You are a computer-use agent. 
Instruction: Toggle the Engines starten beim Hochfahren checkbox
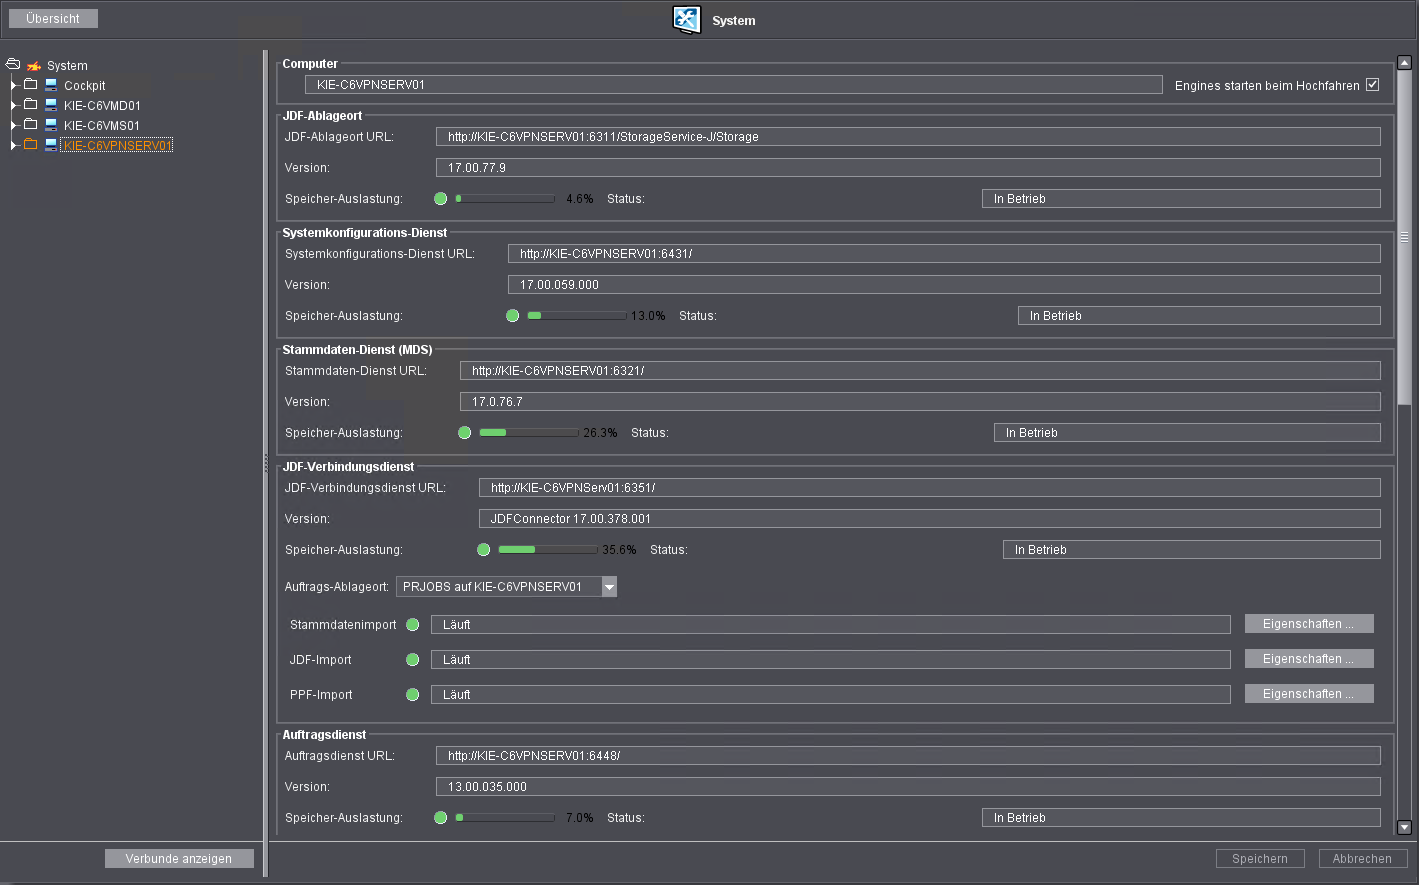click(x=1373, y=85)
